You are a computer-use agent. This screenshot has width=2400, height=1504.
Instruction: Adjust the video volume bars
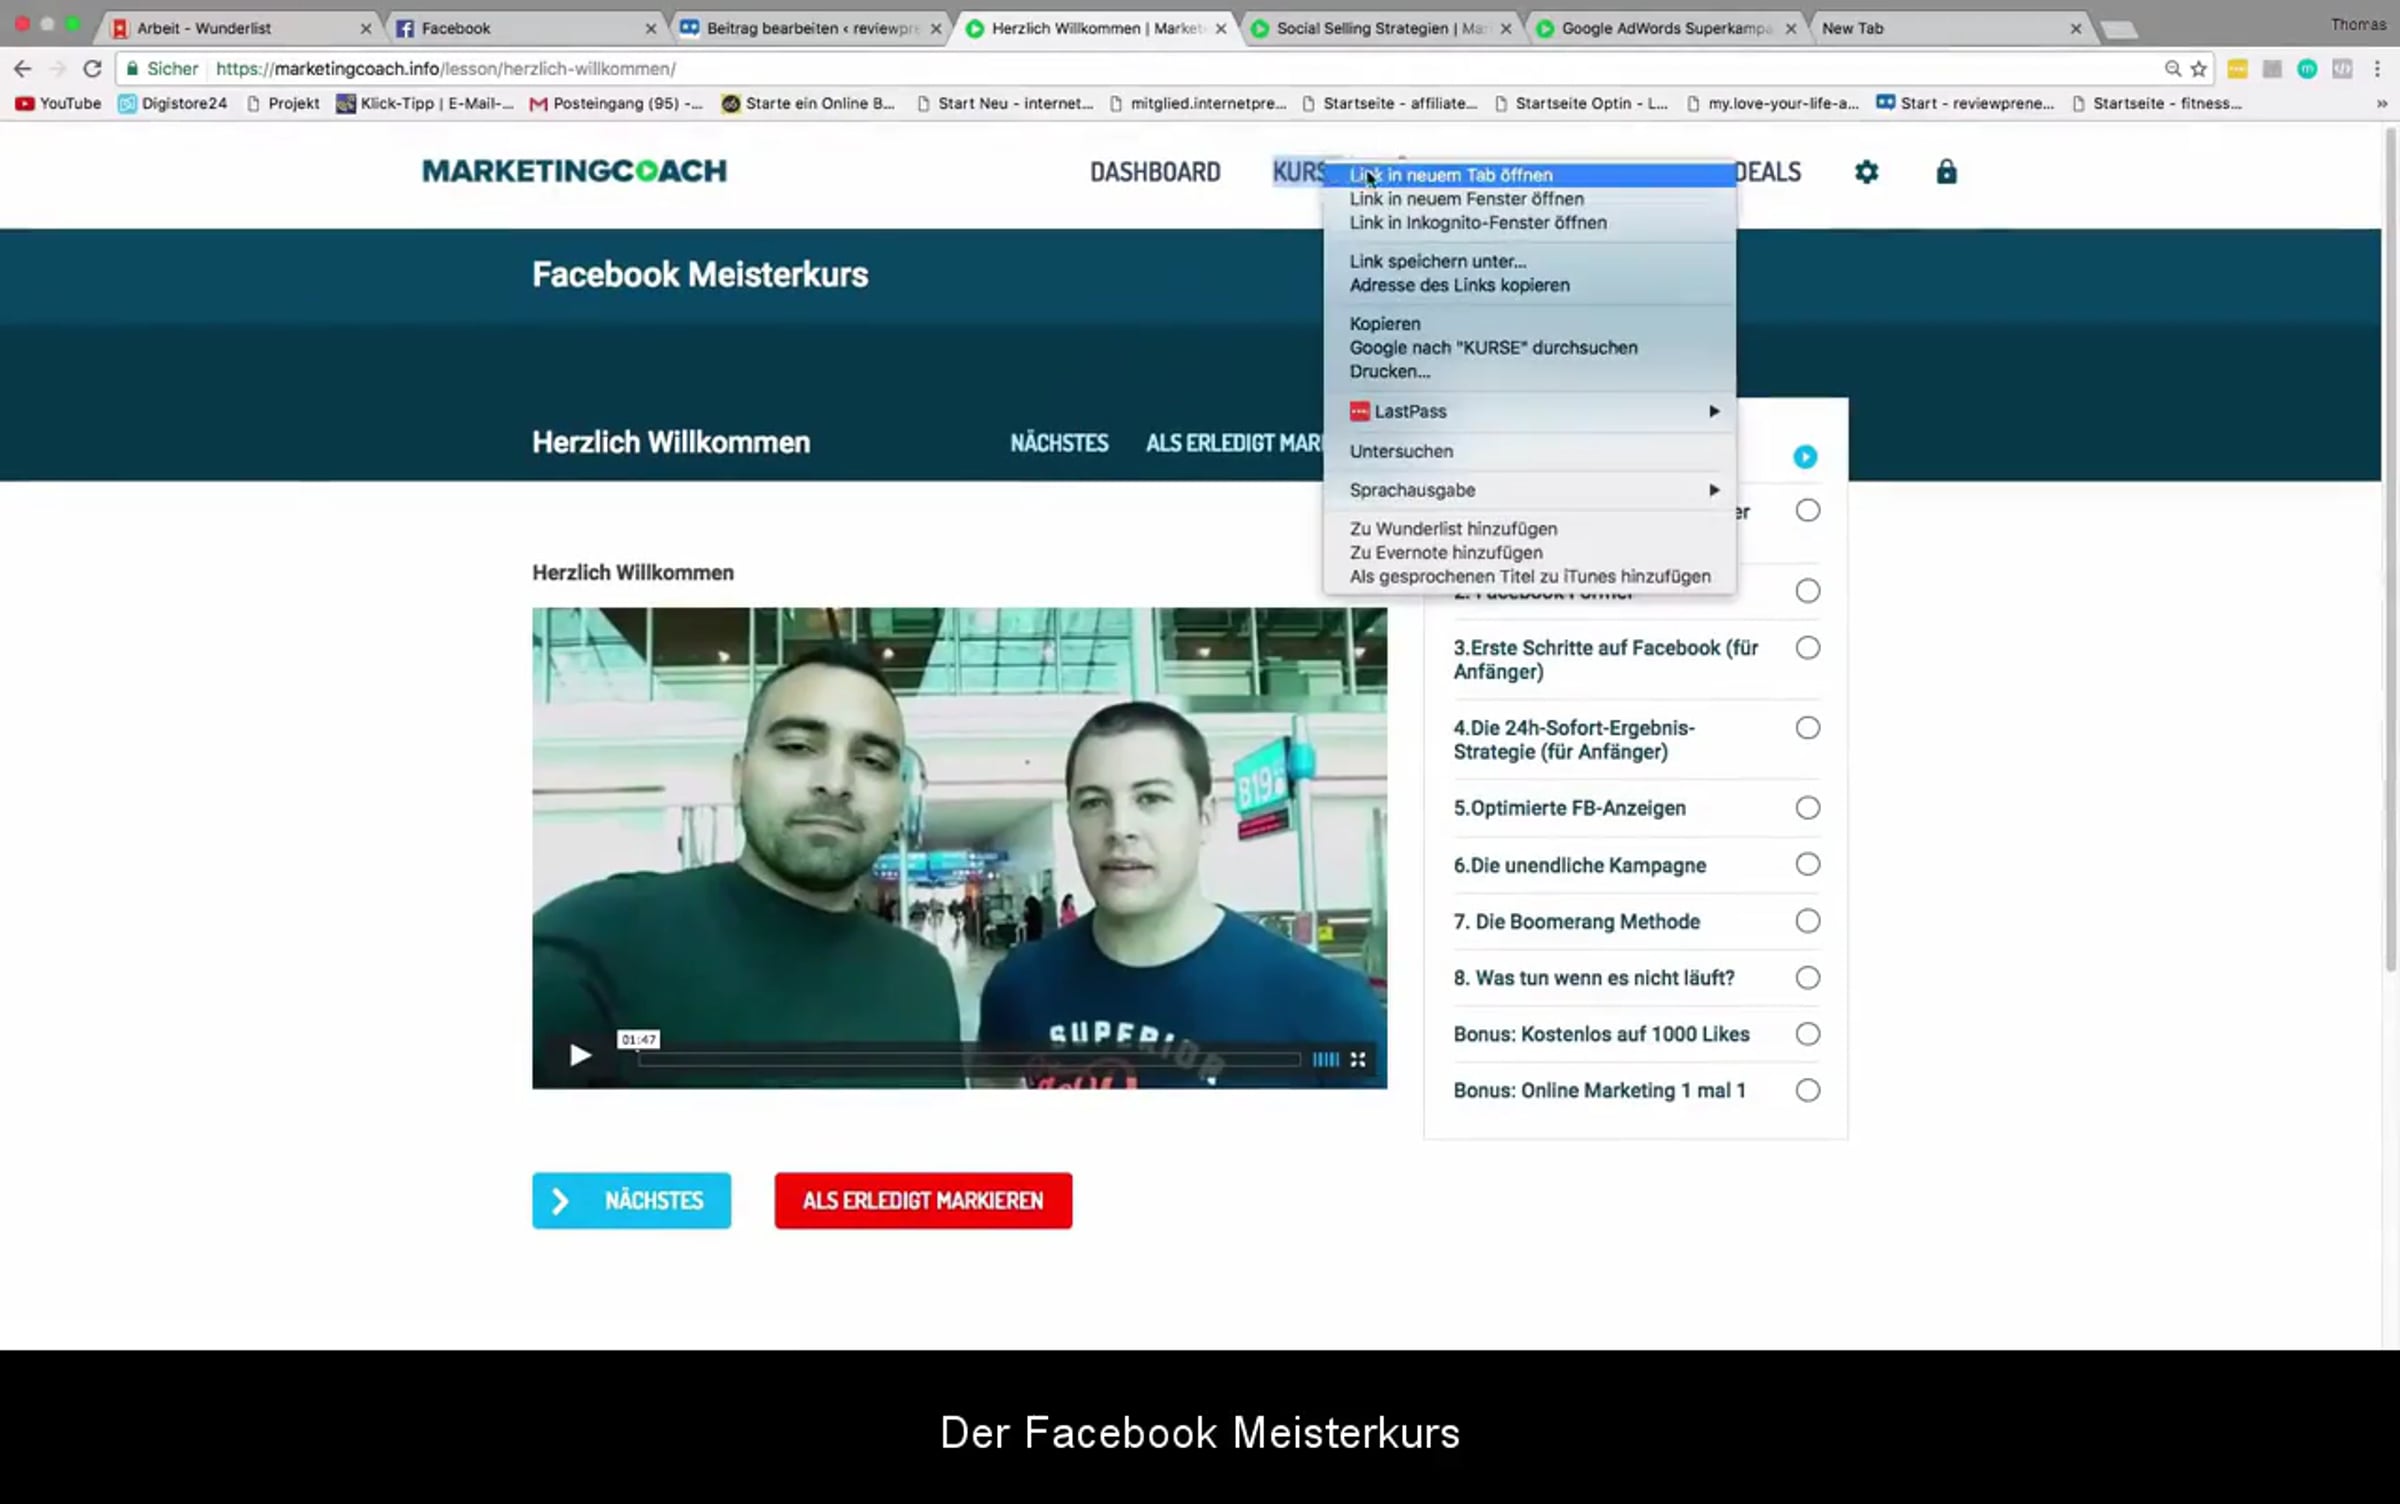[1325, 1059]
